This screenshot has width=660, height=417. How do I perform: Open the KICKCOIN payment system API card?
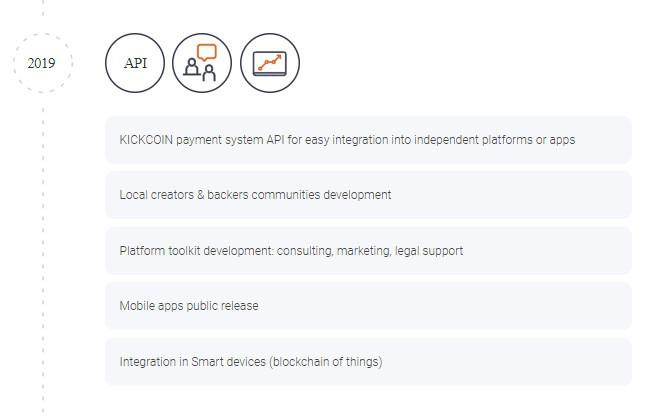[368, 140]
